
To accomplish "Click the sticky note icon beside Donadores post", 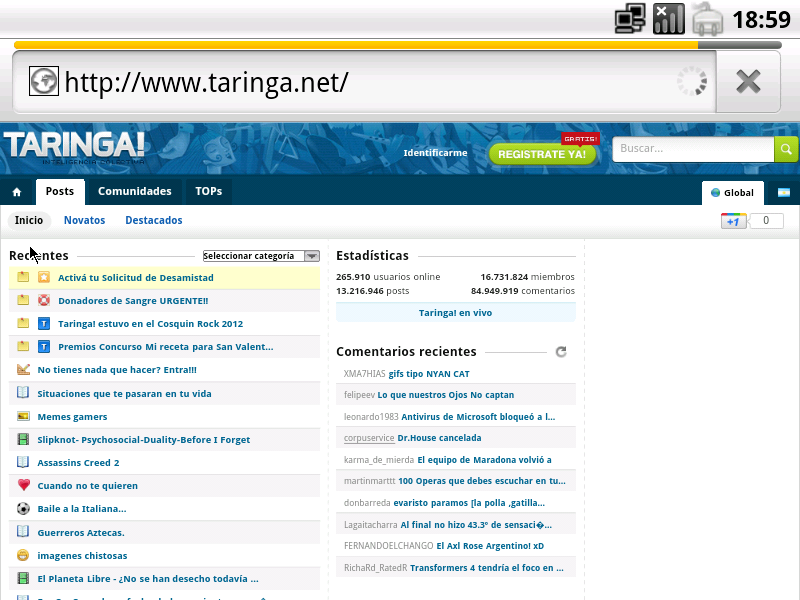I will tap(23, 300).
